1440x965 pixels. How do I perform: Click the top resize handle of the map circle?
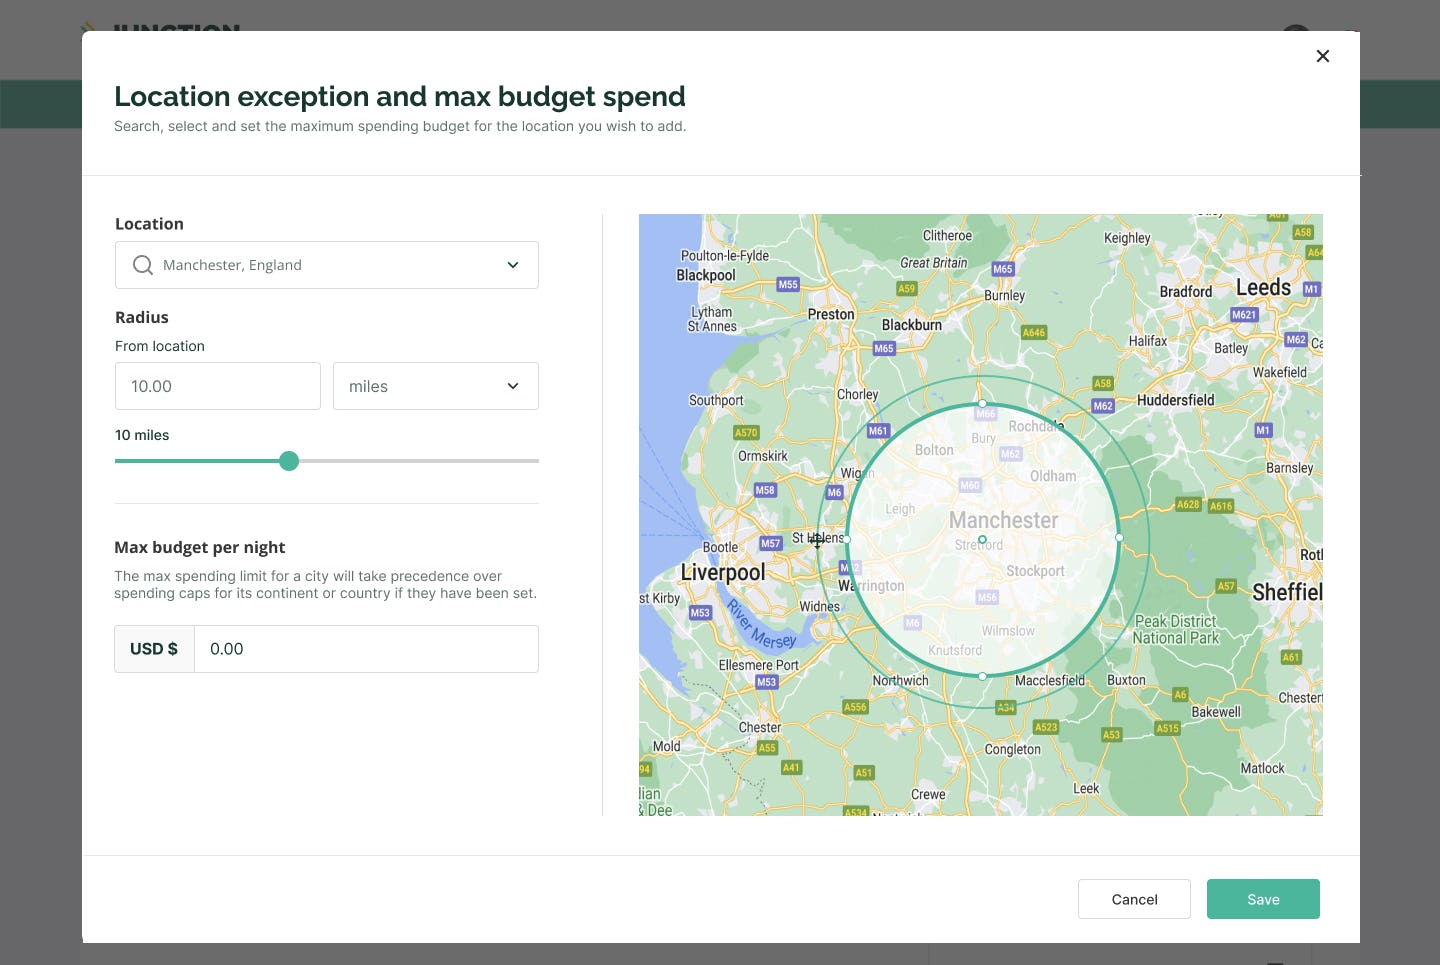coord(982,404)
